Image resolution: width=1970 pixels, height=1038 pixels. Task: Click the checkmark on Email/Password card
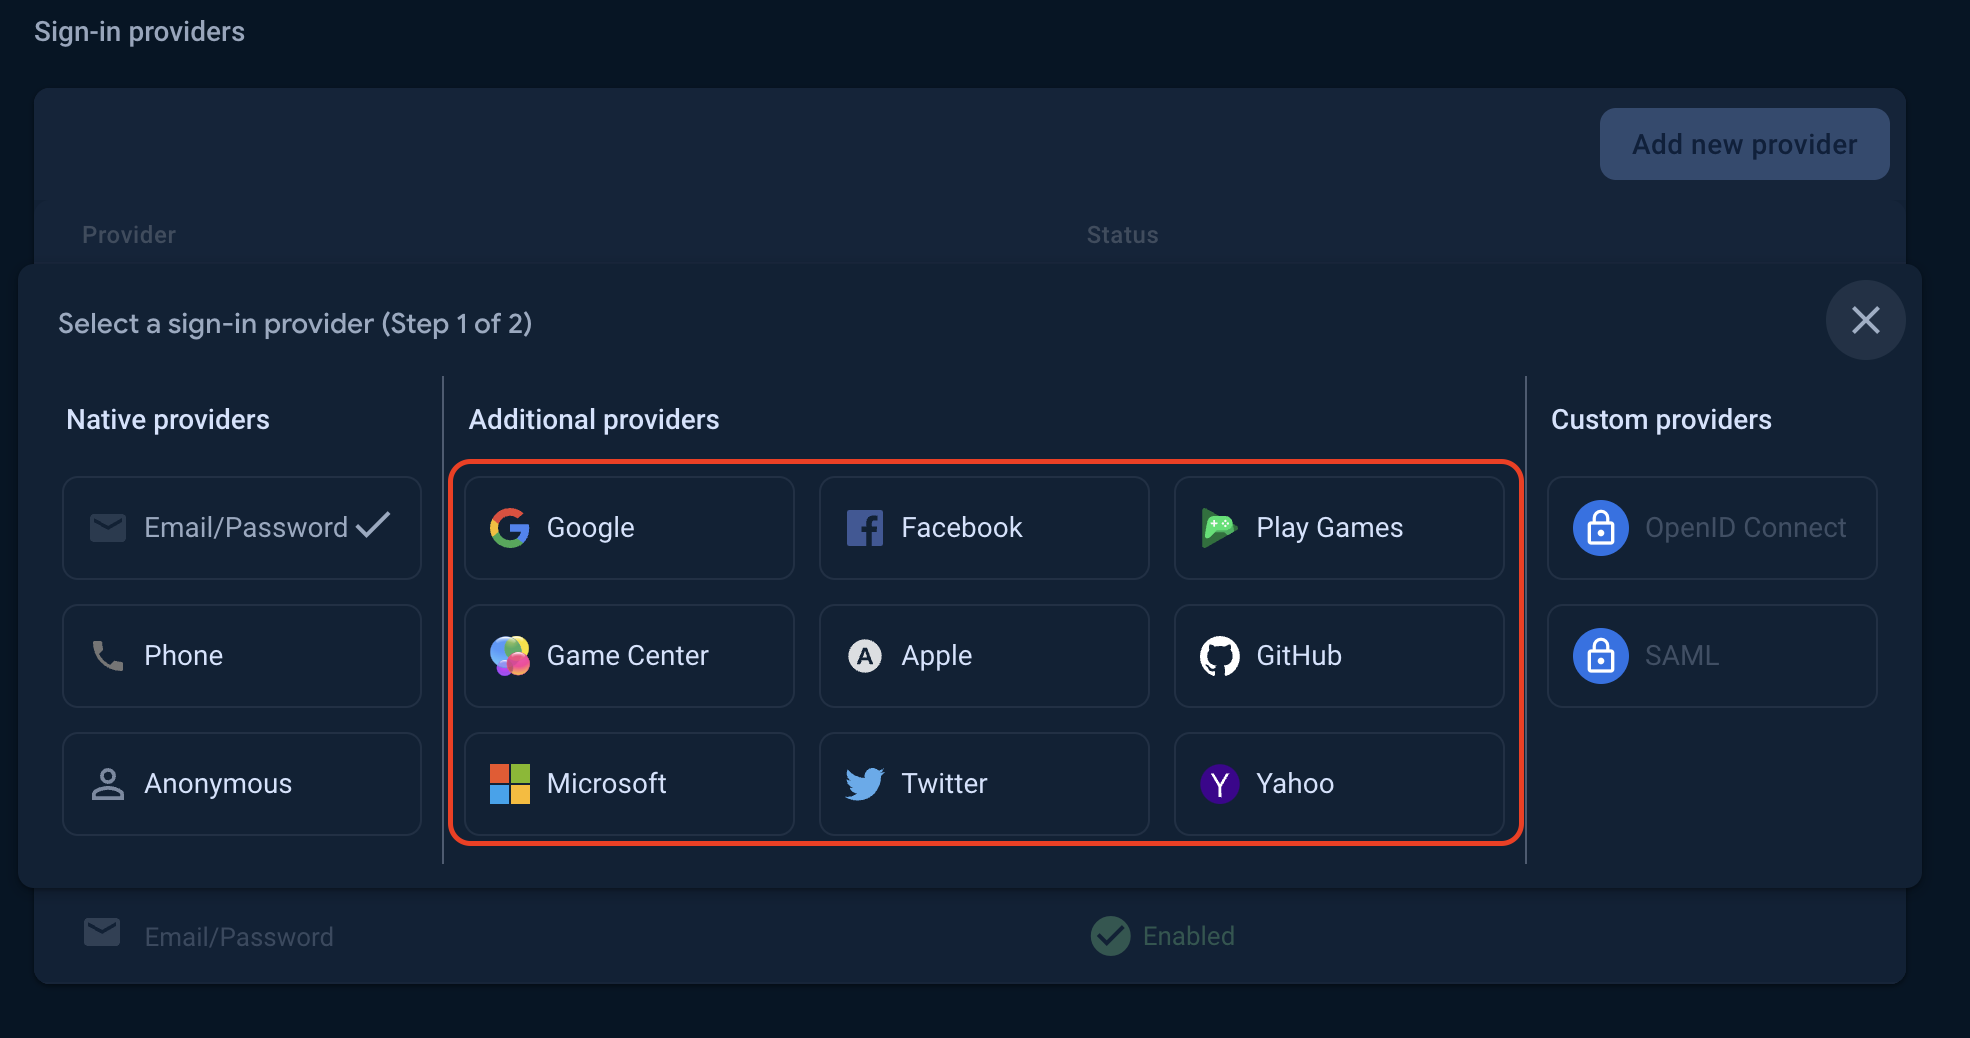[373, 525]
